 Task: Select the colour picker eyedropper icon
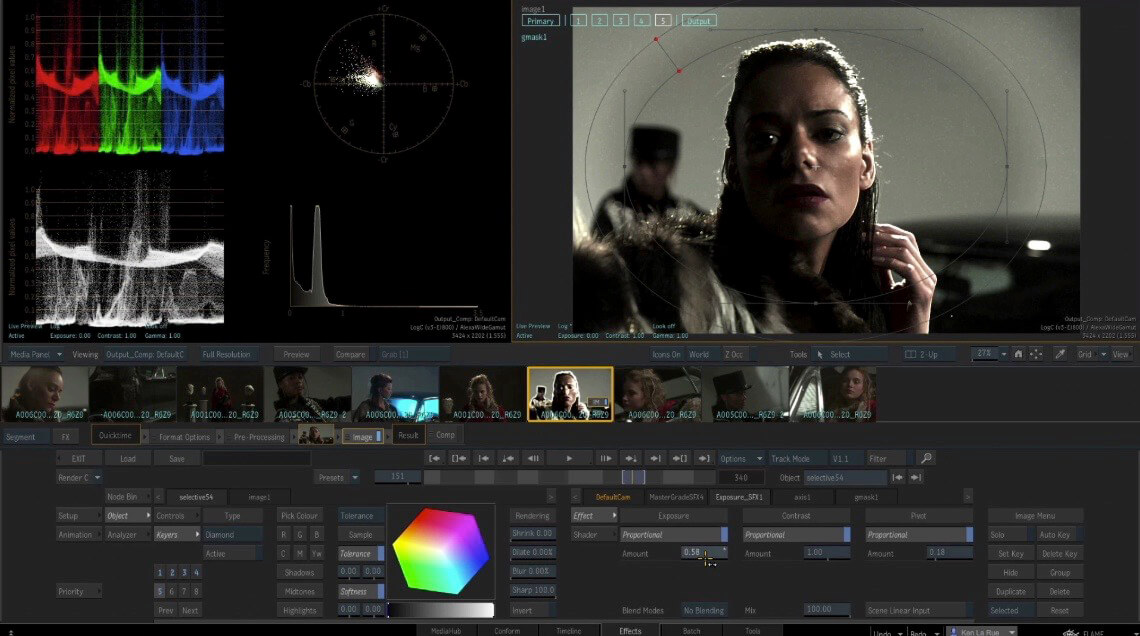(1060, 354)
